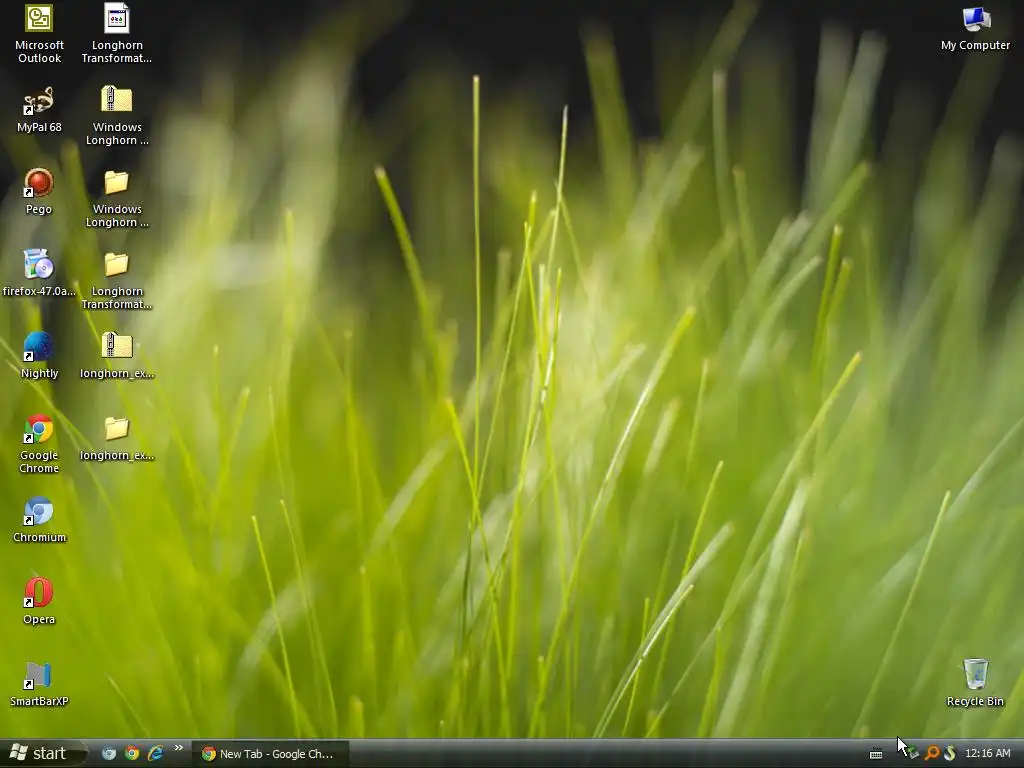Select the Google Chrome desktop shortcut
Screen dimensions: 1024x768
(x=39, y=443)
